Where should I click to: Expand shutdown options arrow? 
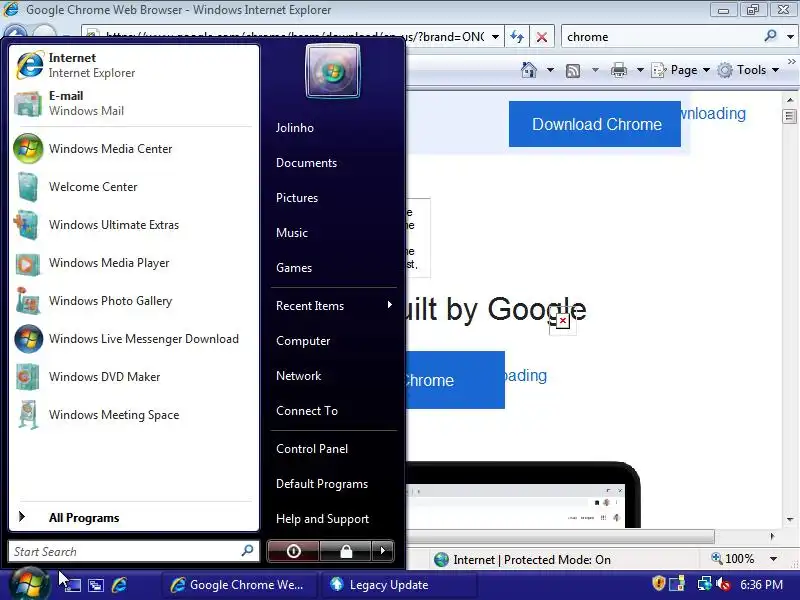click(383, 551)
